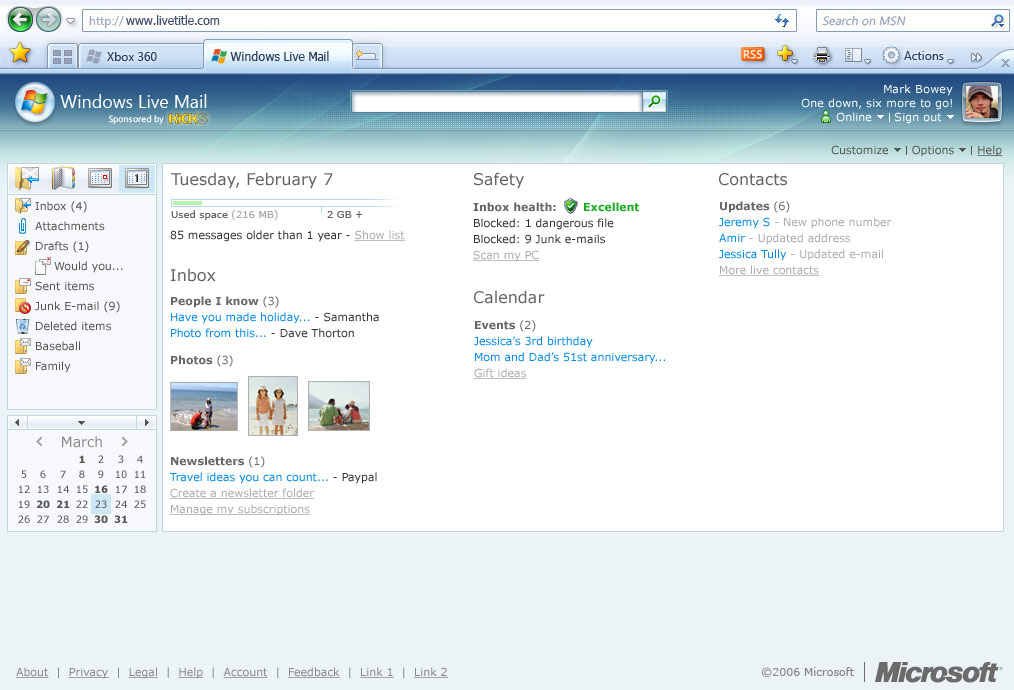
Task: Open the quick tabs grid view
Action: [62, 57]
